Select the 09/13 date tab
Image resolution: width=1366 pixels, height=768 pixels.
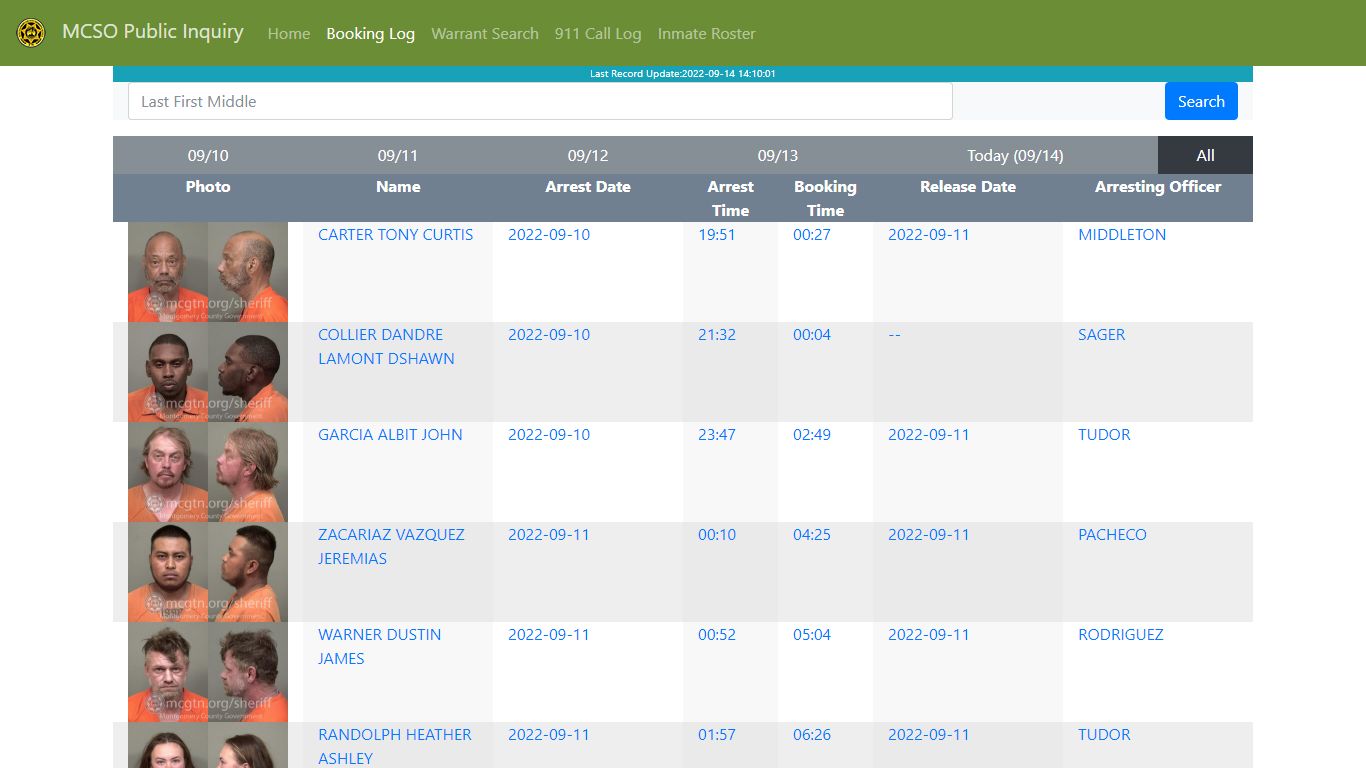[x=778, y=155]
